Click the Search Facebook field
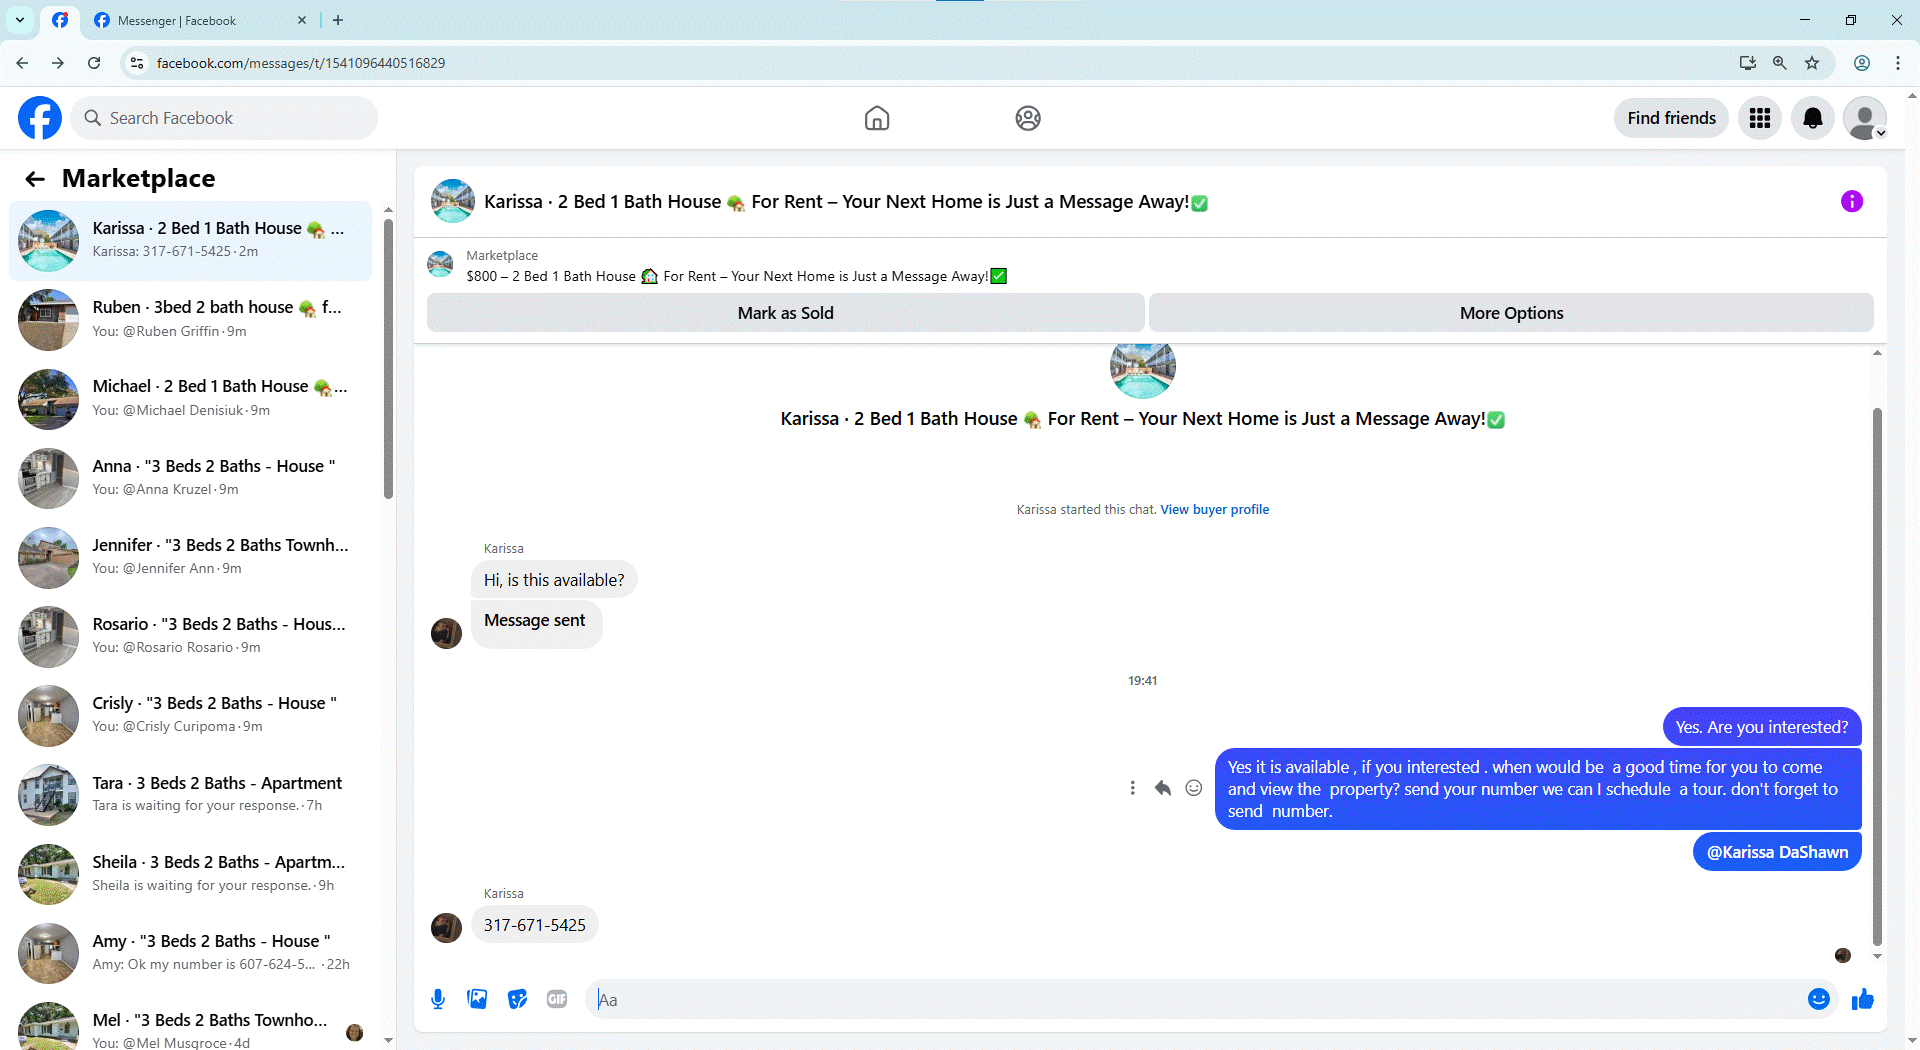The width and height of the screenshot is (1920, 1050). (x=224, y=118)
